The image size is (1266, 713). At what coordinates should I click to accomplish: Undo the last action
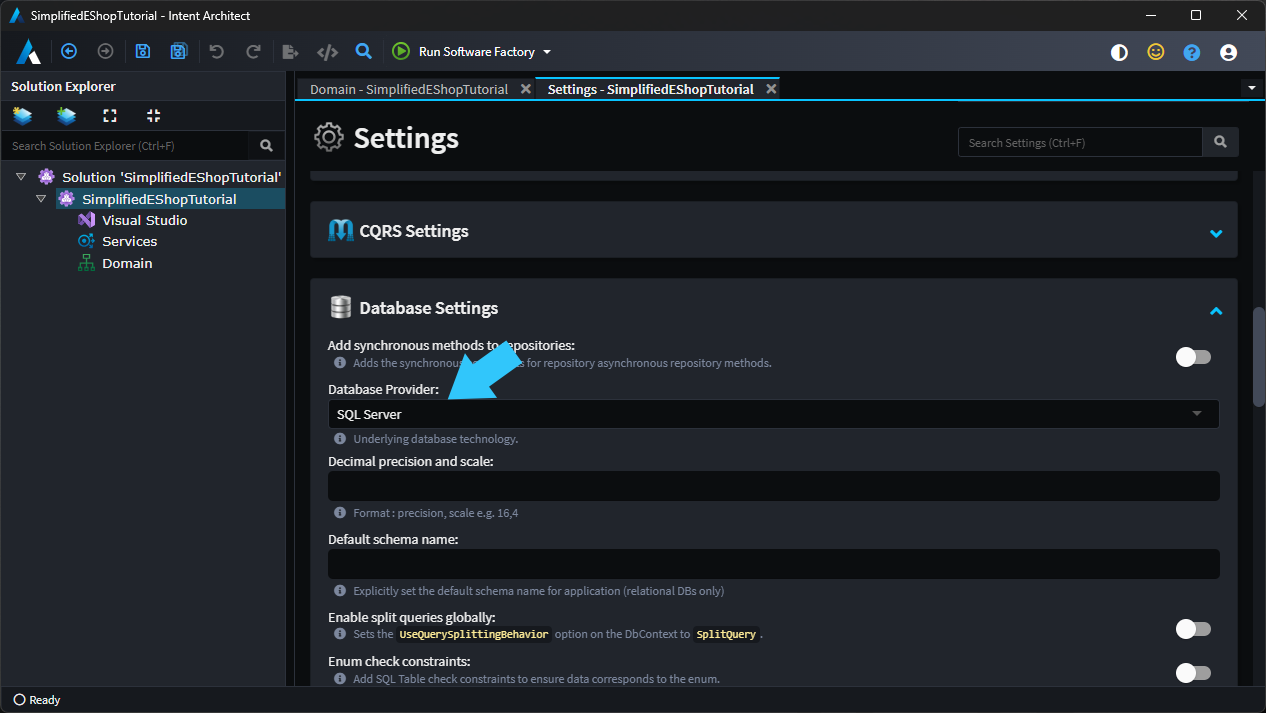(217, 52)
